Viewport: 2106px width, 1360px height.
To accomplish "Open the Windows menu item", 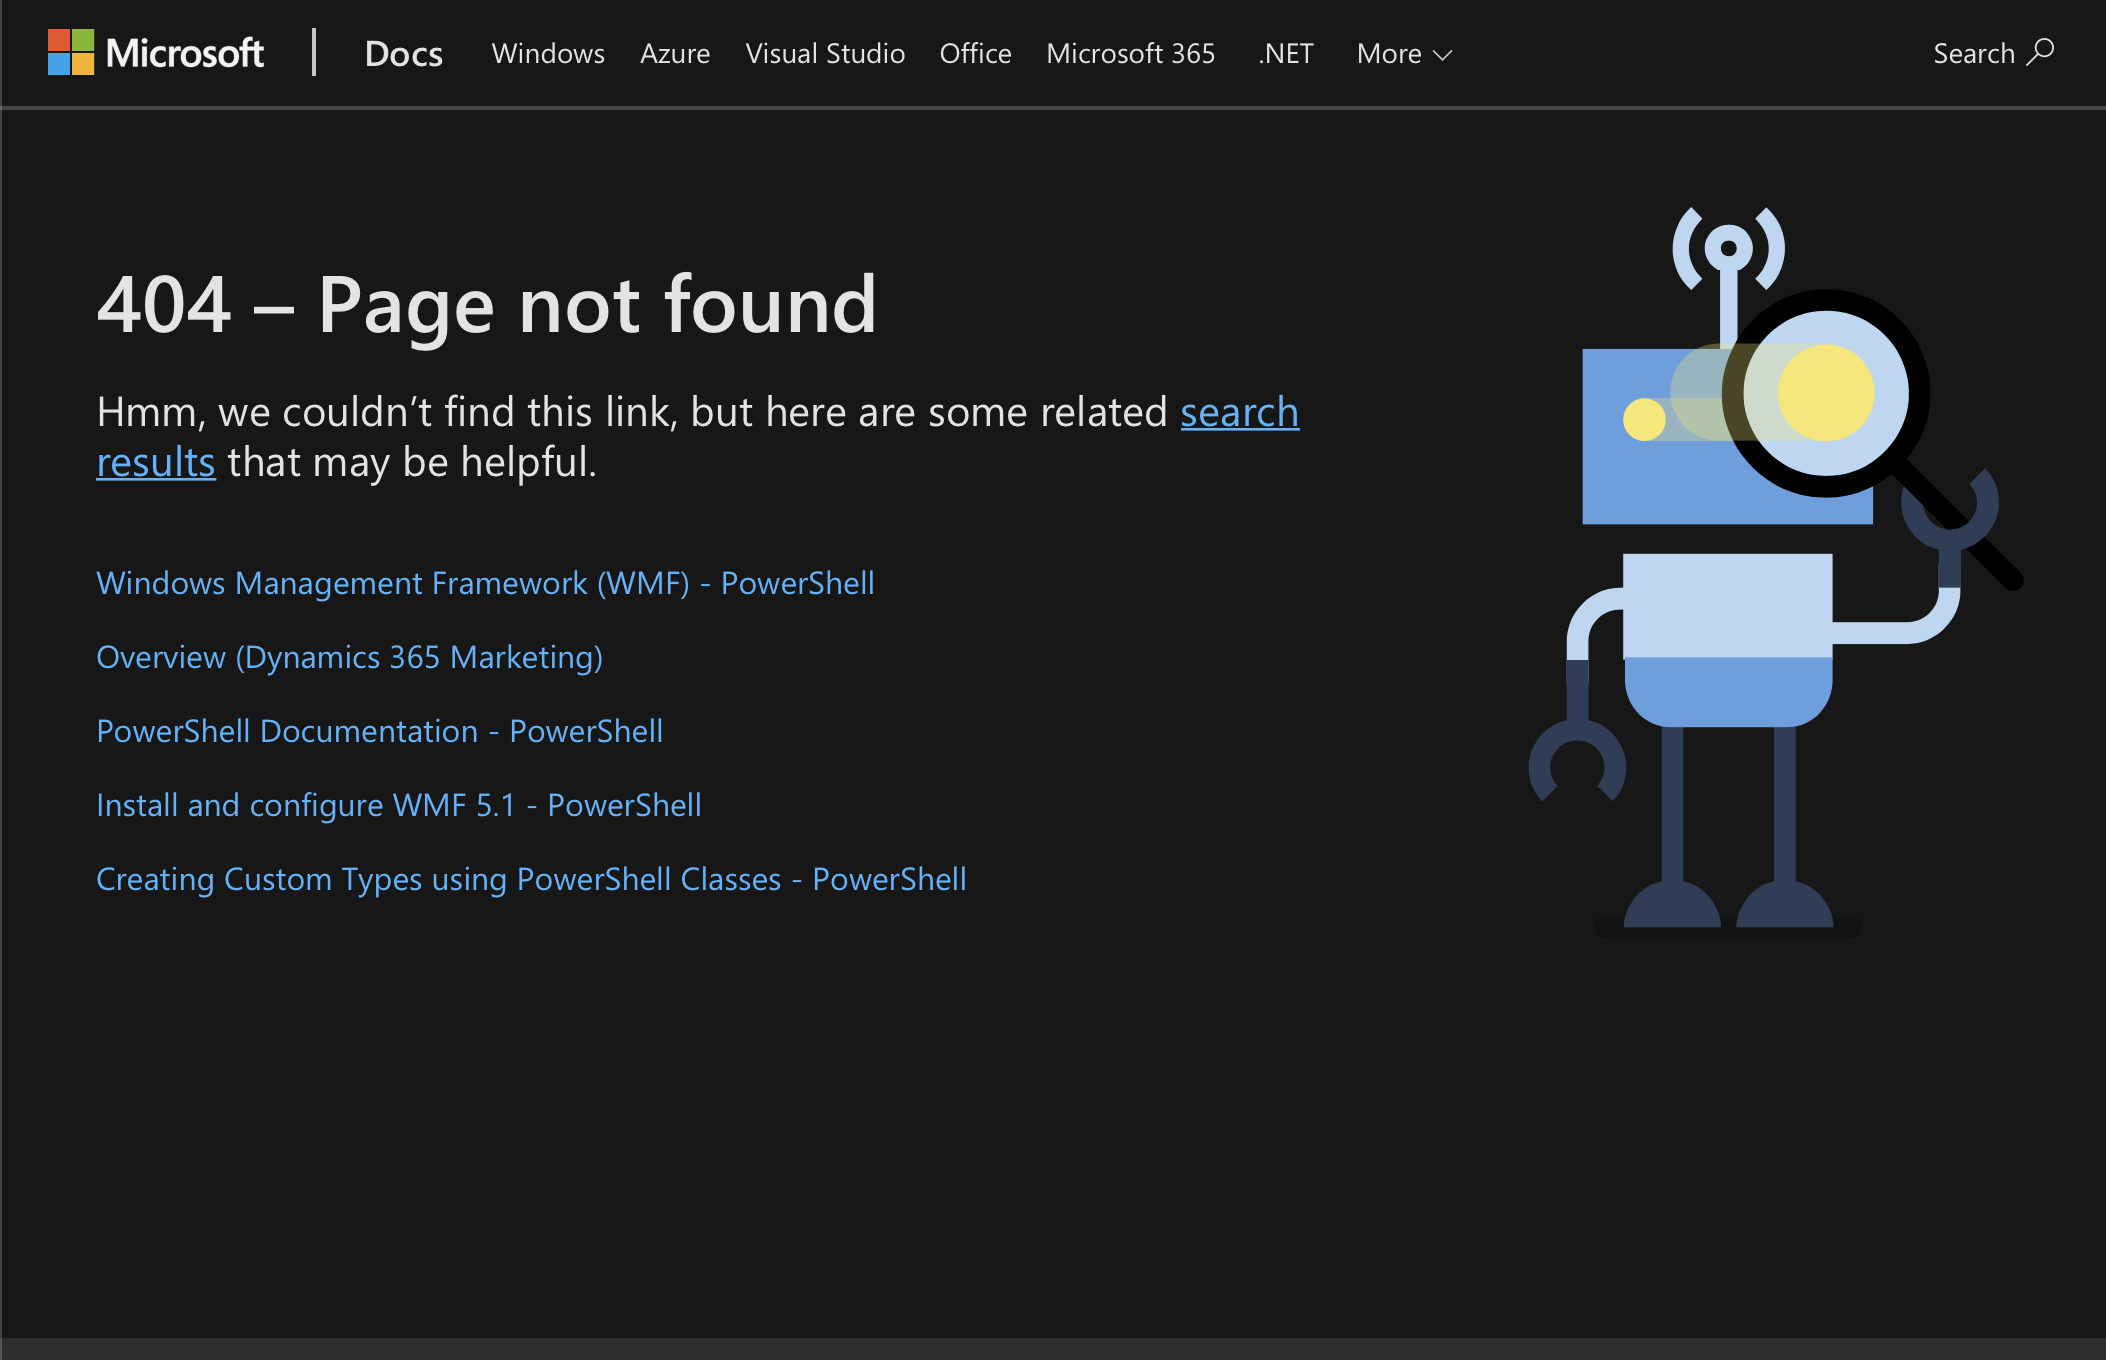I will (x=548, y=54).
